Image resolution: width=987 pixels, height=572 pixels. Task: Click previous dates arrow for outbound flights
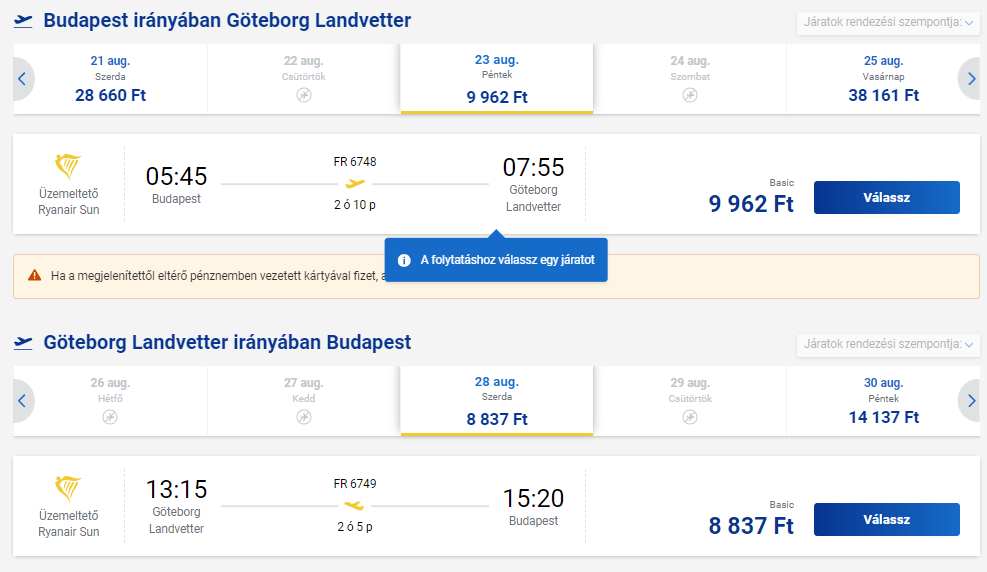pyautogui.click(x=23, y=79)
